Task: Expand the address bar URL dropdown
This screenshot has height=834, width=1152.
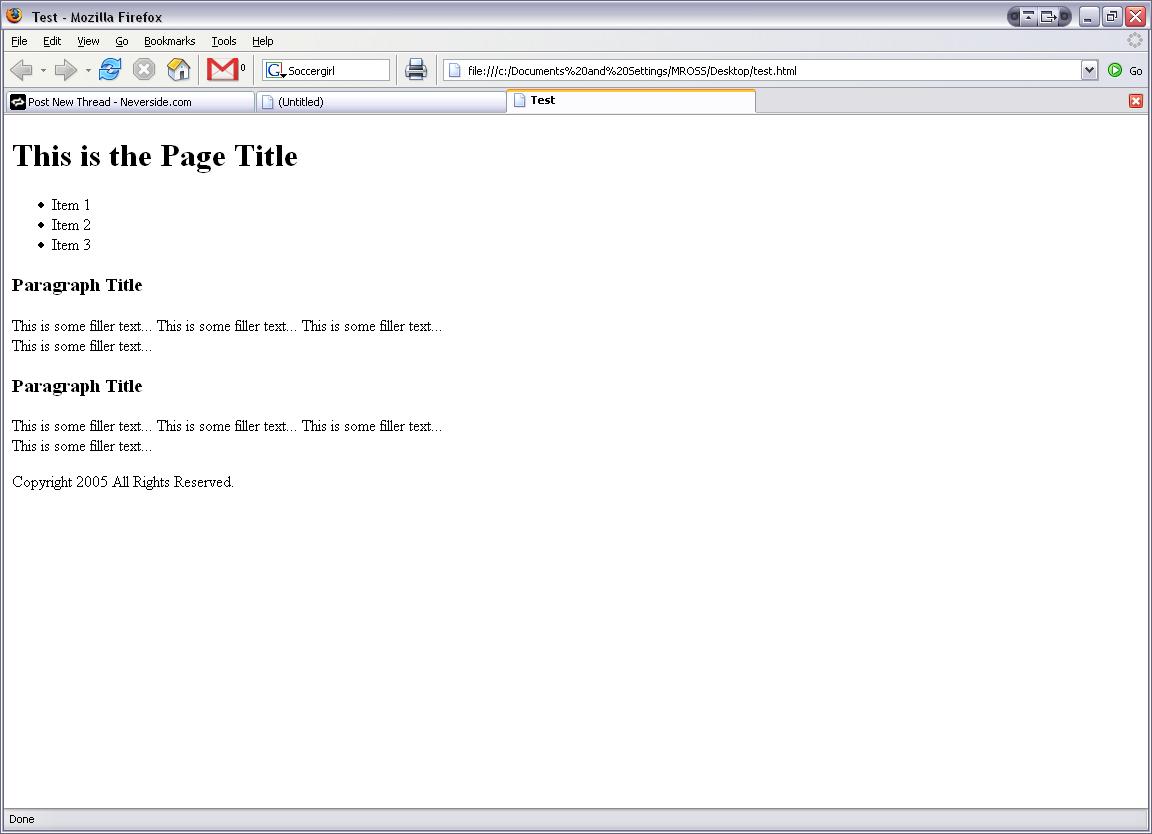Action: pos(1089,70)
